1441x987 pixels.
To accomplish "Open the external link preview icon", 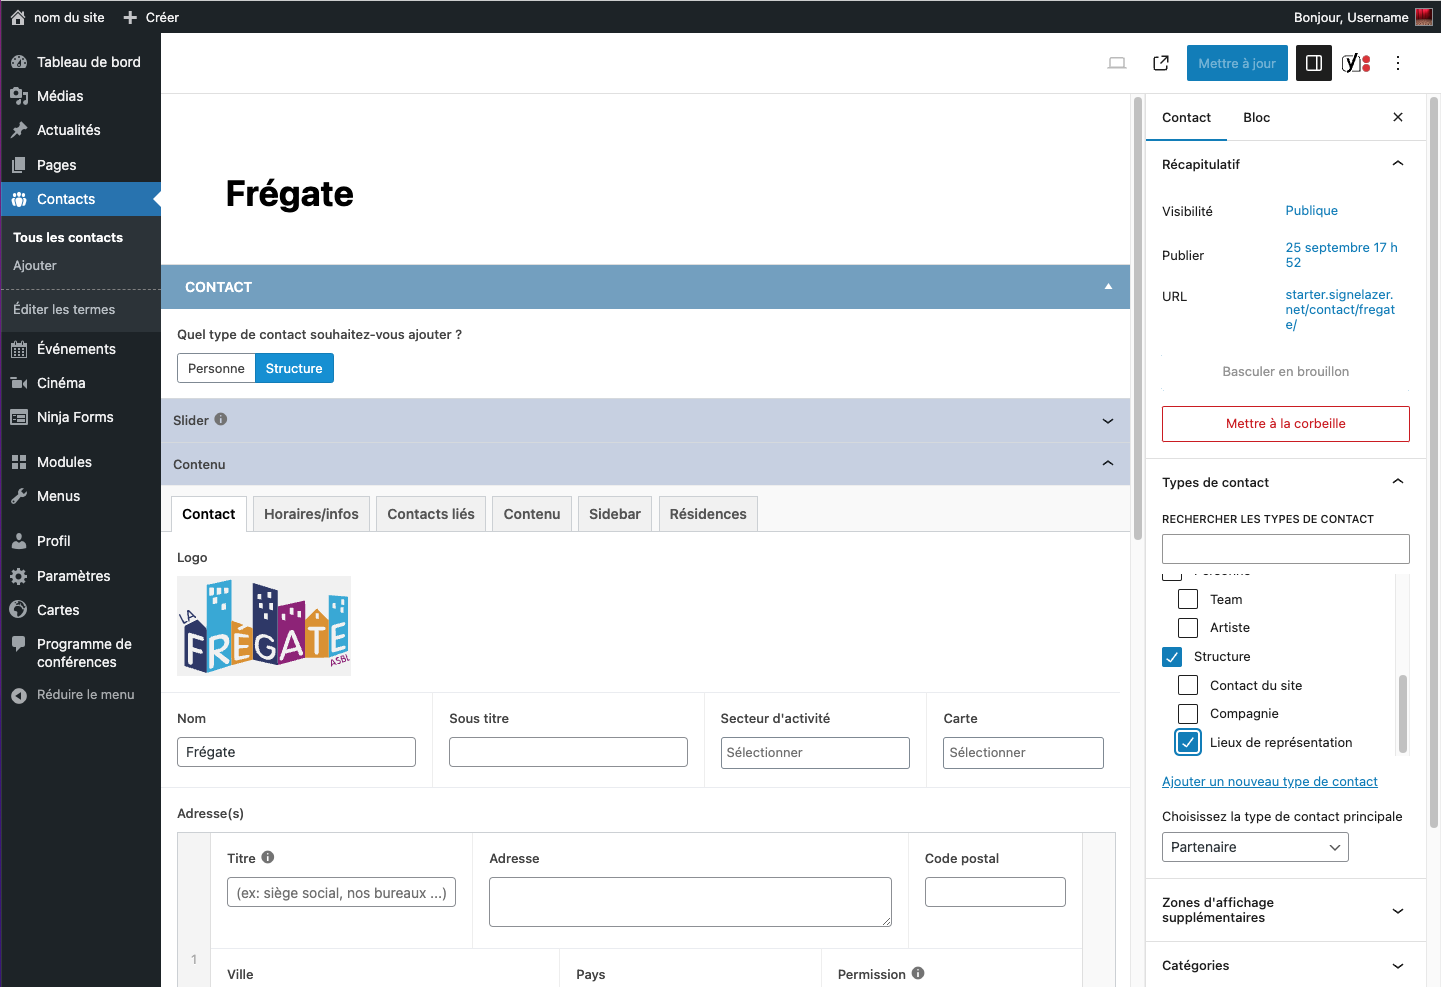I will pyautogui.click(x=1160, y=63).
